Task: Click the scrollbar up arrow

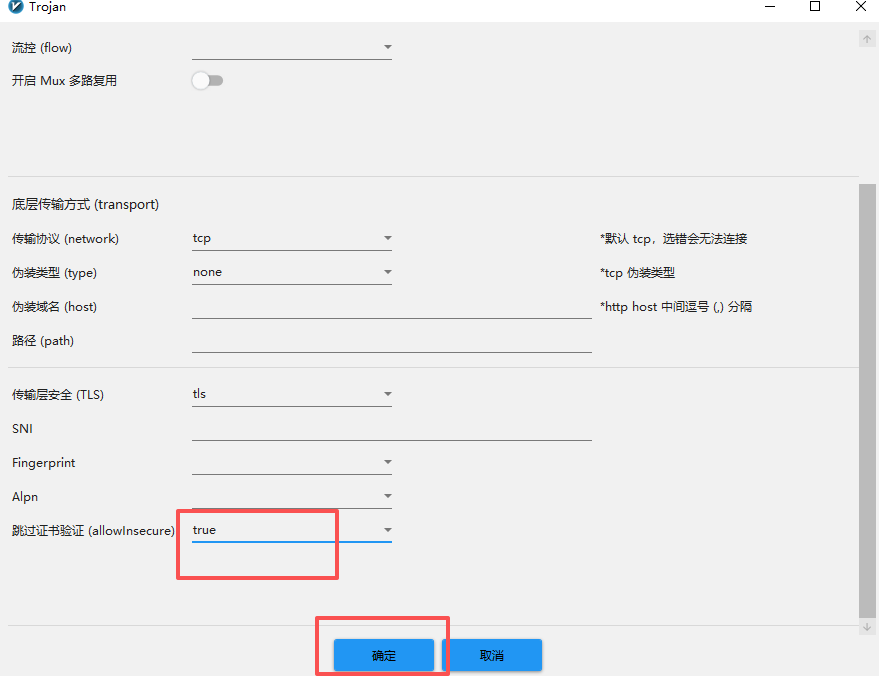Action: pos(867,39)
